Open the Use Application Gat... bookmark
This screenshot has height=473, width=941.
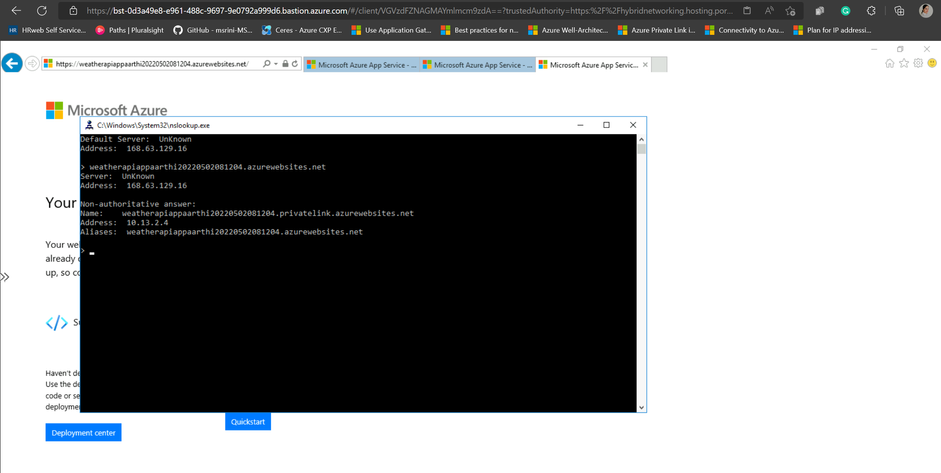[x=392, y=30]
